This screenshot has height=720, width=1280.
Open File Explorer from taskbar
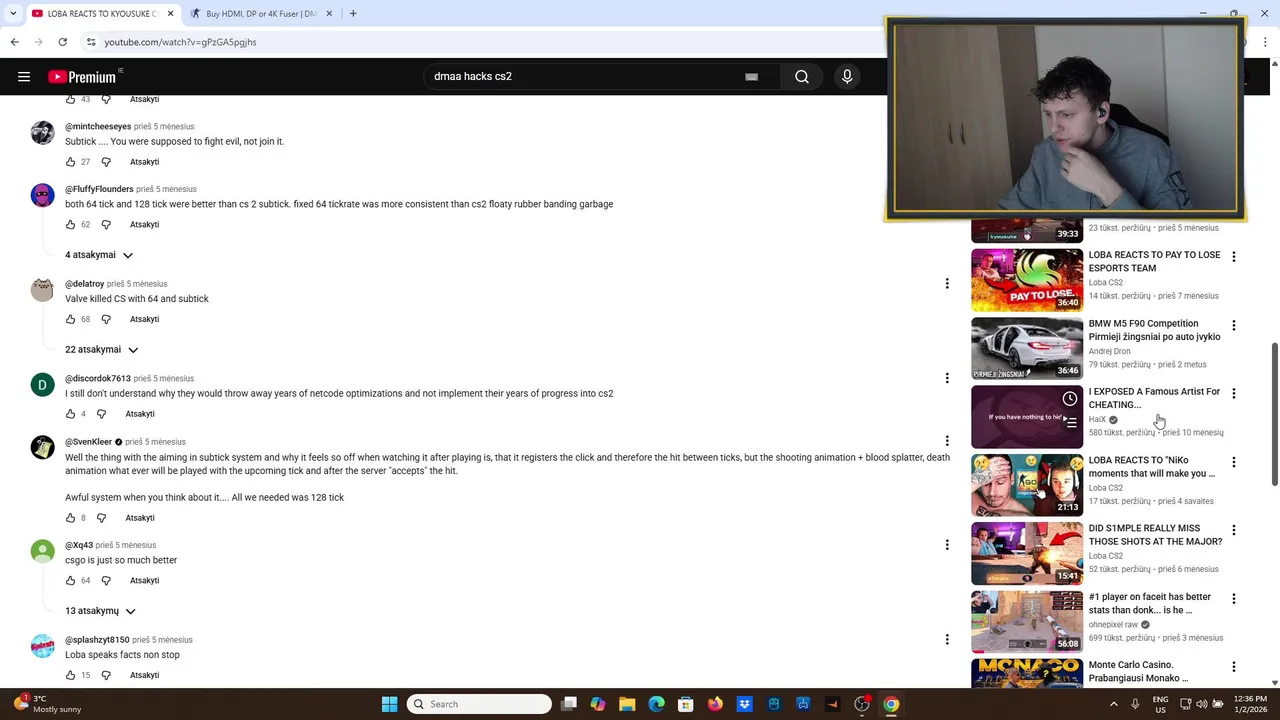pyautogui.click(x=627, y=704)
